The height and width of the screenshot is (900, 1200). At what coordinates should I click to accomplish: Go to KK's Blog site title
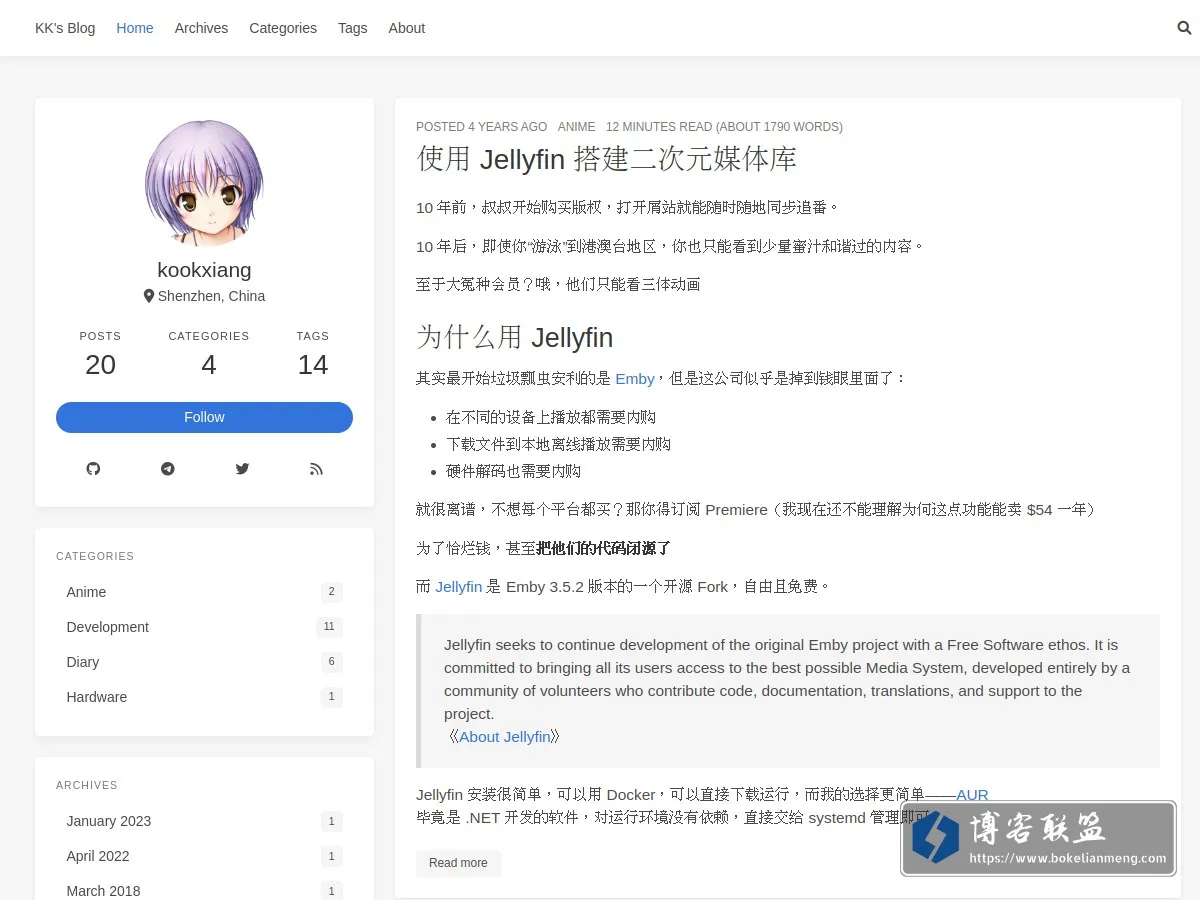point(65,28)
